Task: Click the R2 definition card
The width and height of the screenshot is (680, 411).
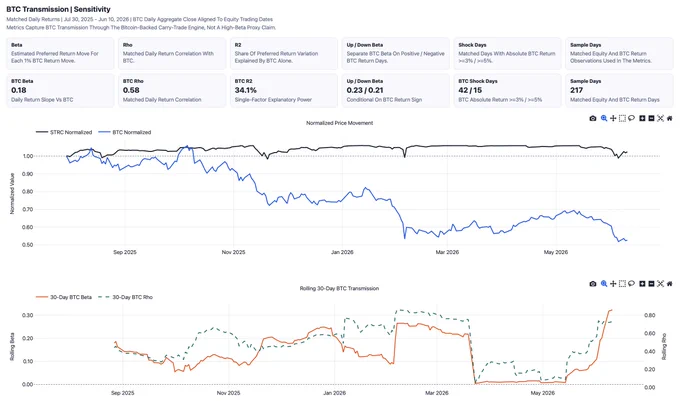Action: [284, 53]
